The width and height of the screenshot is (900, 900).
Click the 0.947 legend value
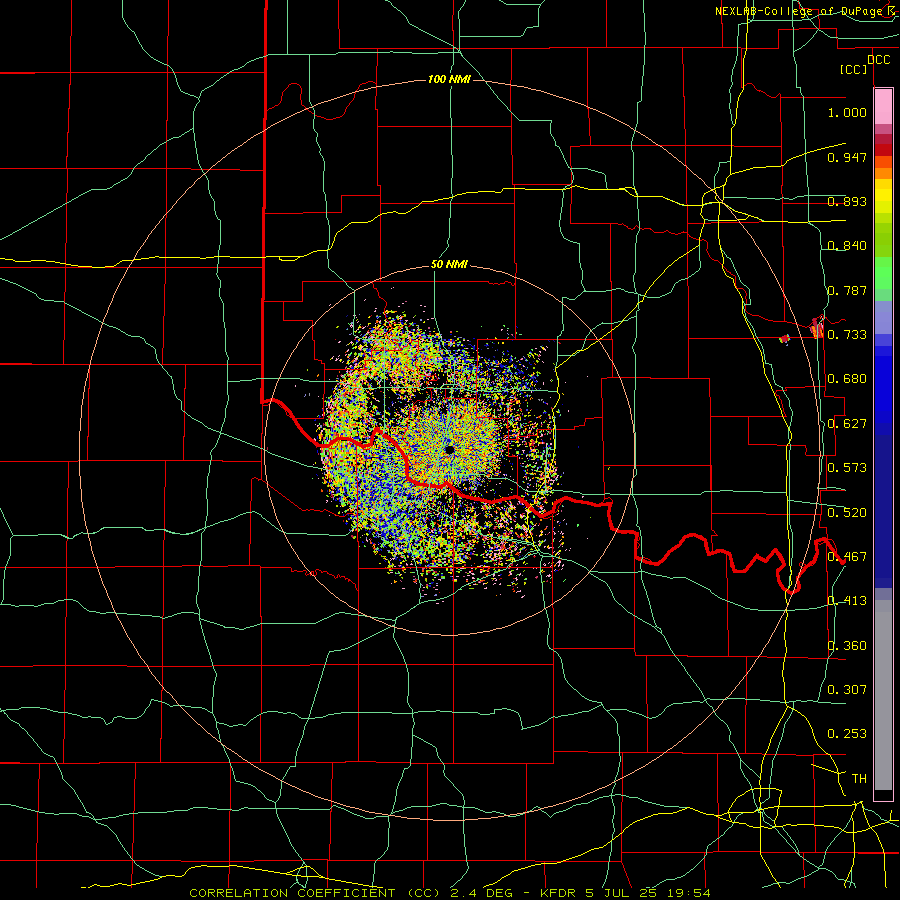(x=847, y=157)
